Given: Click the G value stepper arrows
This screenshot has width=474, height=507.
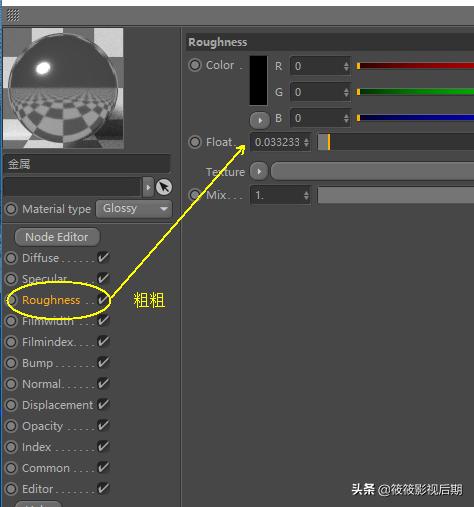Looking at the screenshot, I should [346, 92].
